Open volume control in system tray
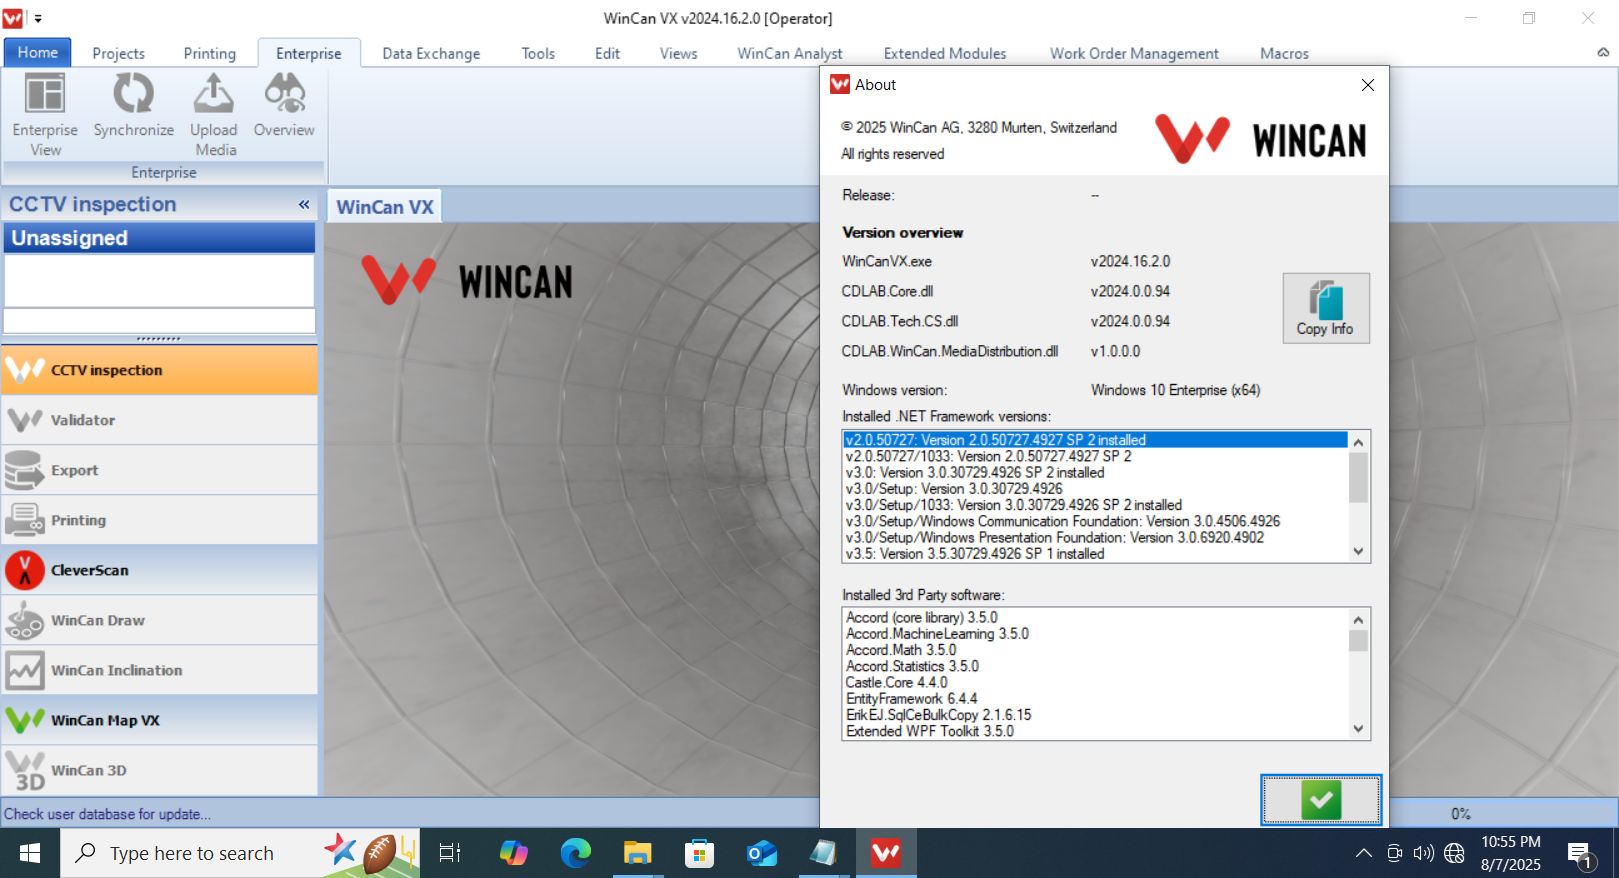This screenshot has width=1619, height=878. [1423, 853]
